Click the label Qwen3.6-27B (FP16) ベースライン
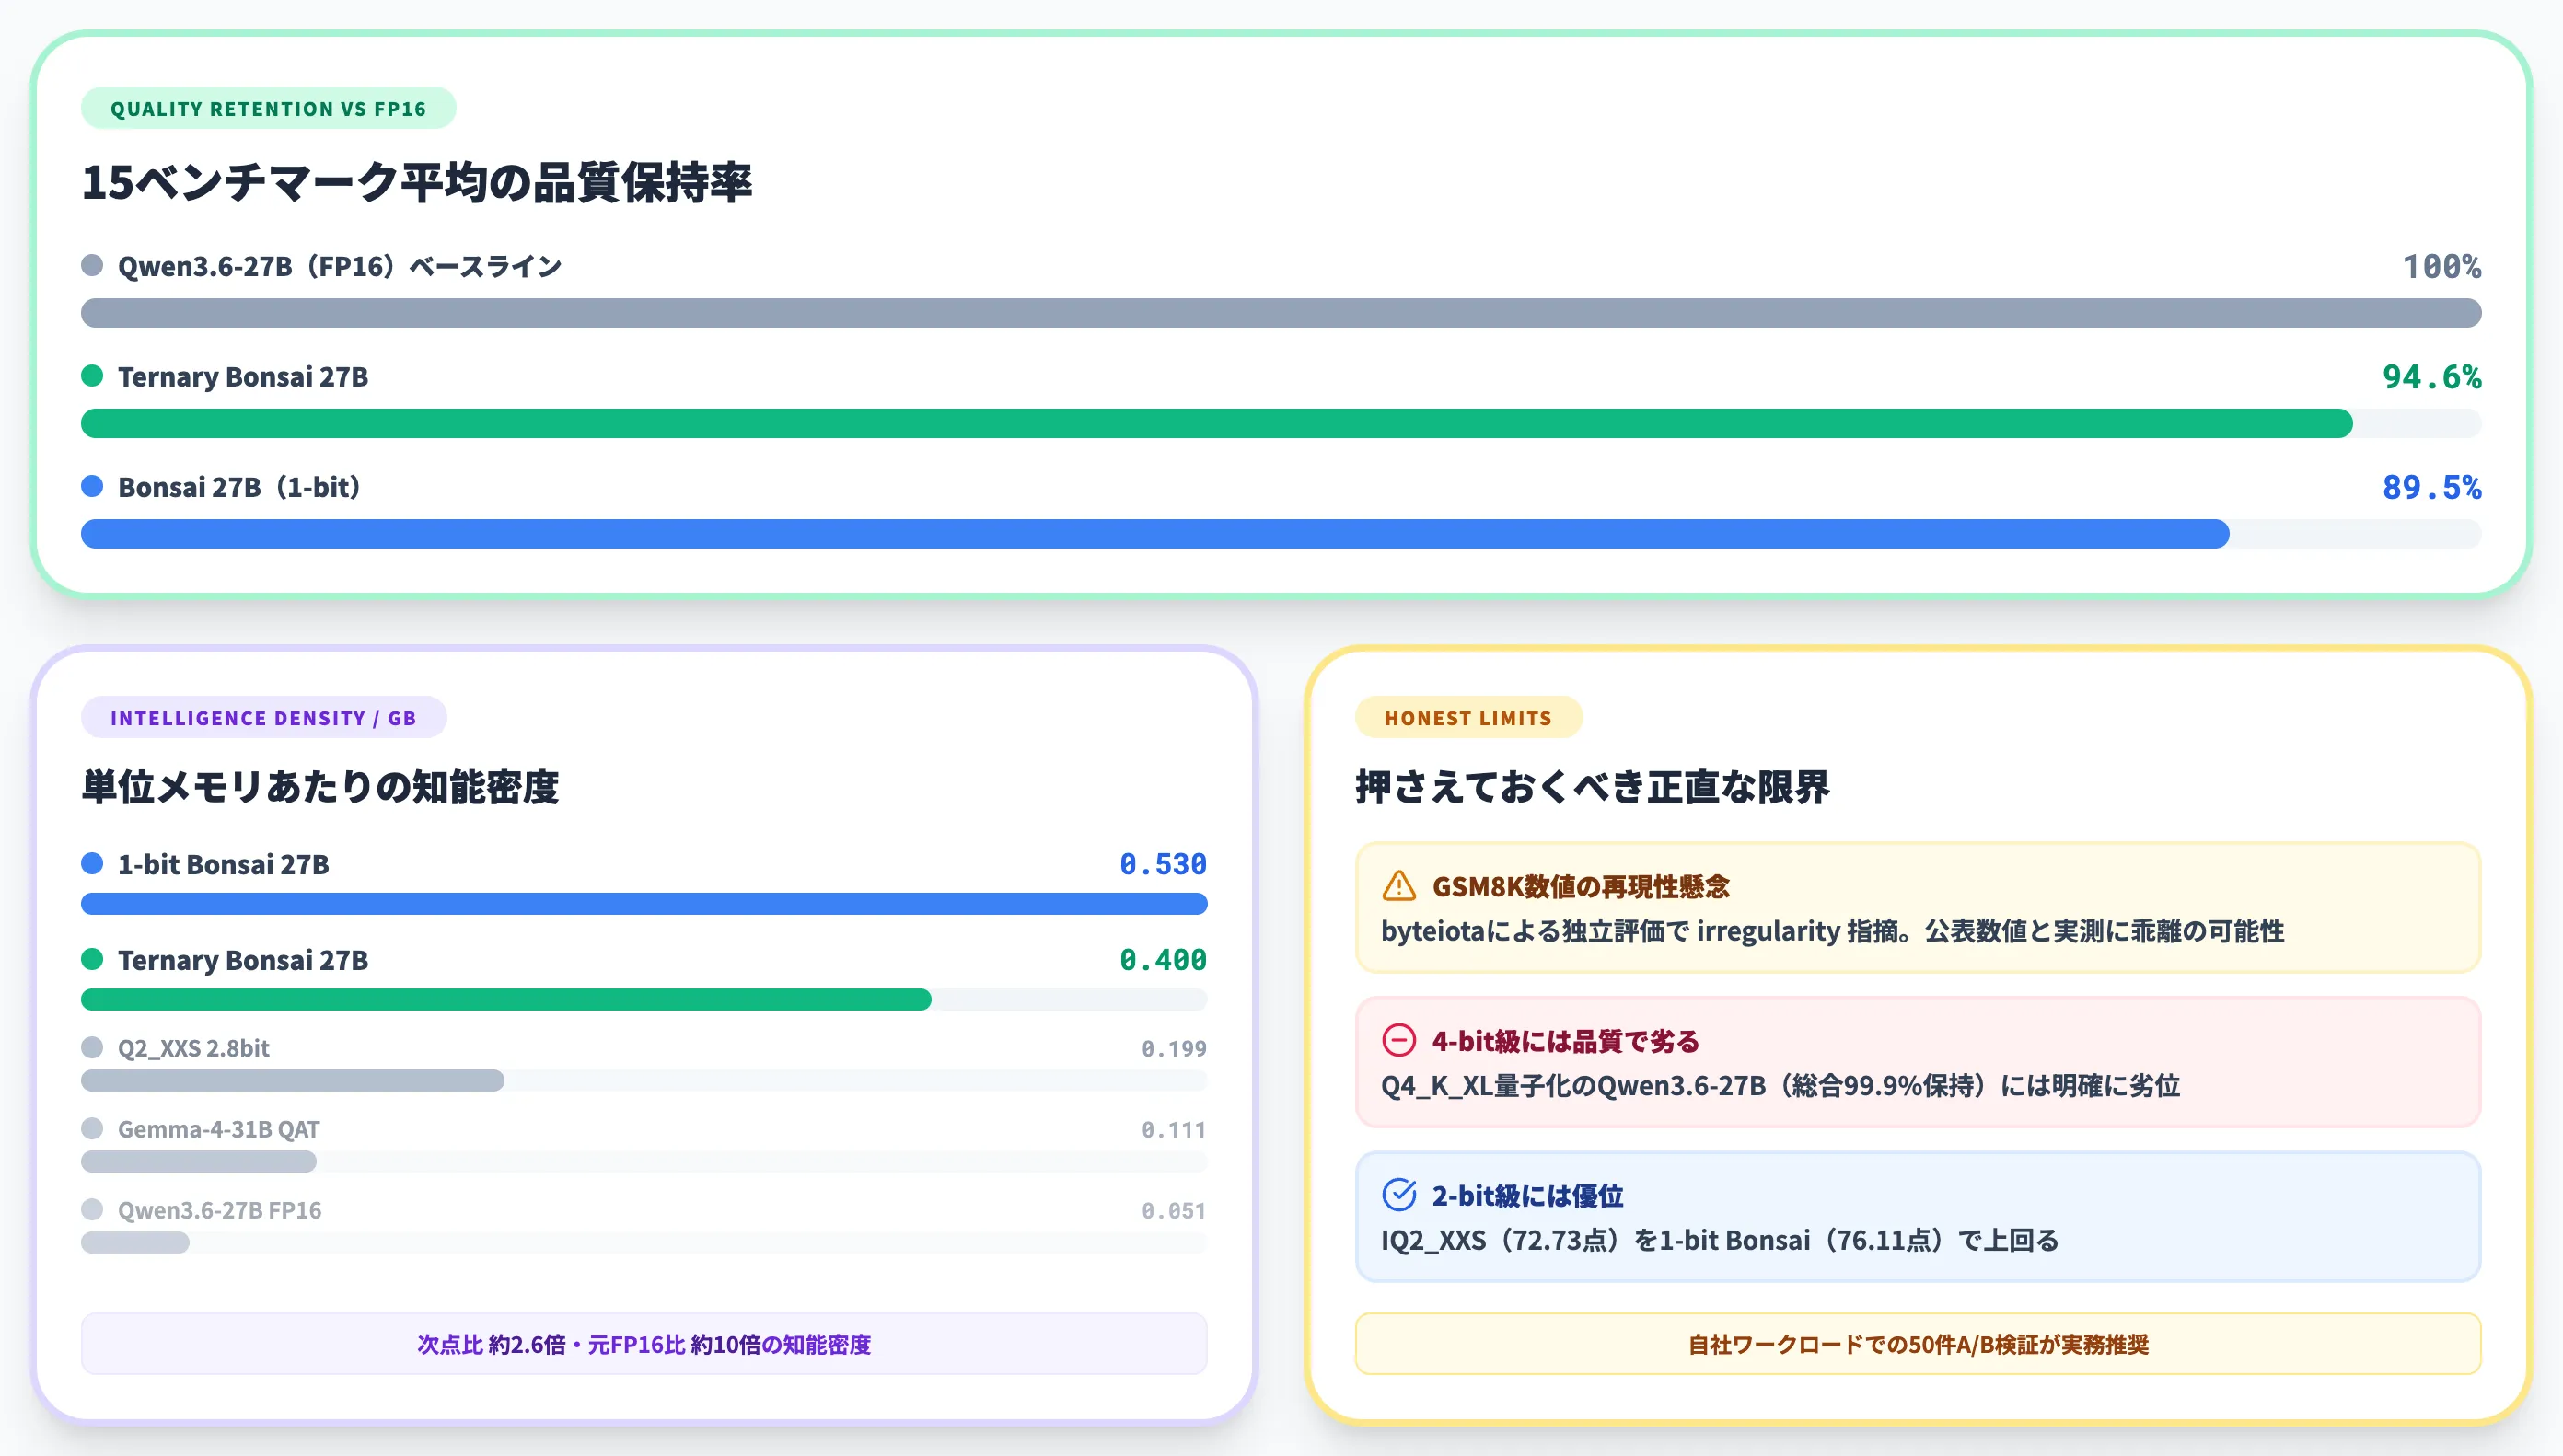Viewport: 2563px width, 1456px height. click(x=340, y=266)
